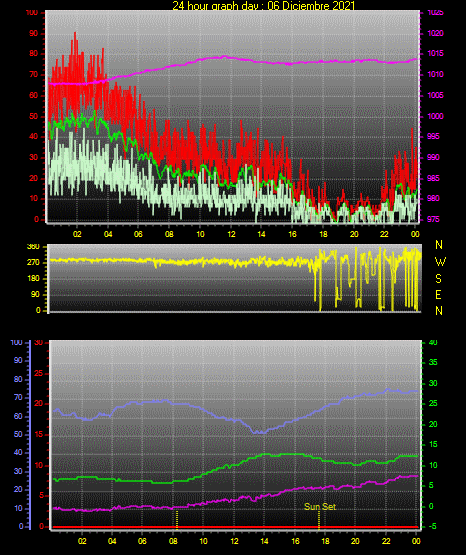The image size is (466, 555).
Task: Click the 270 wind direction axis value
Action: tap(33, 262)
